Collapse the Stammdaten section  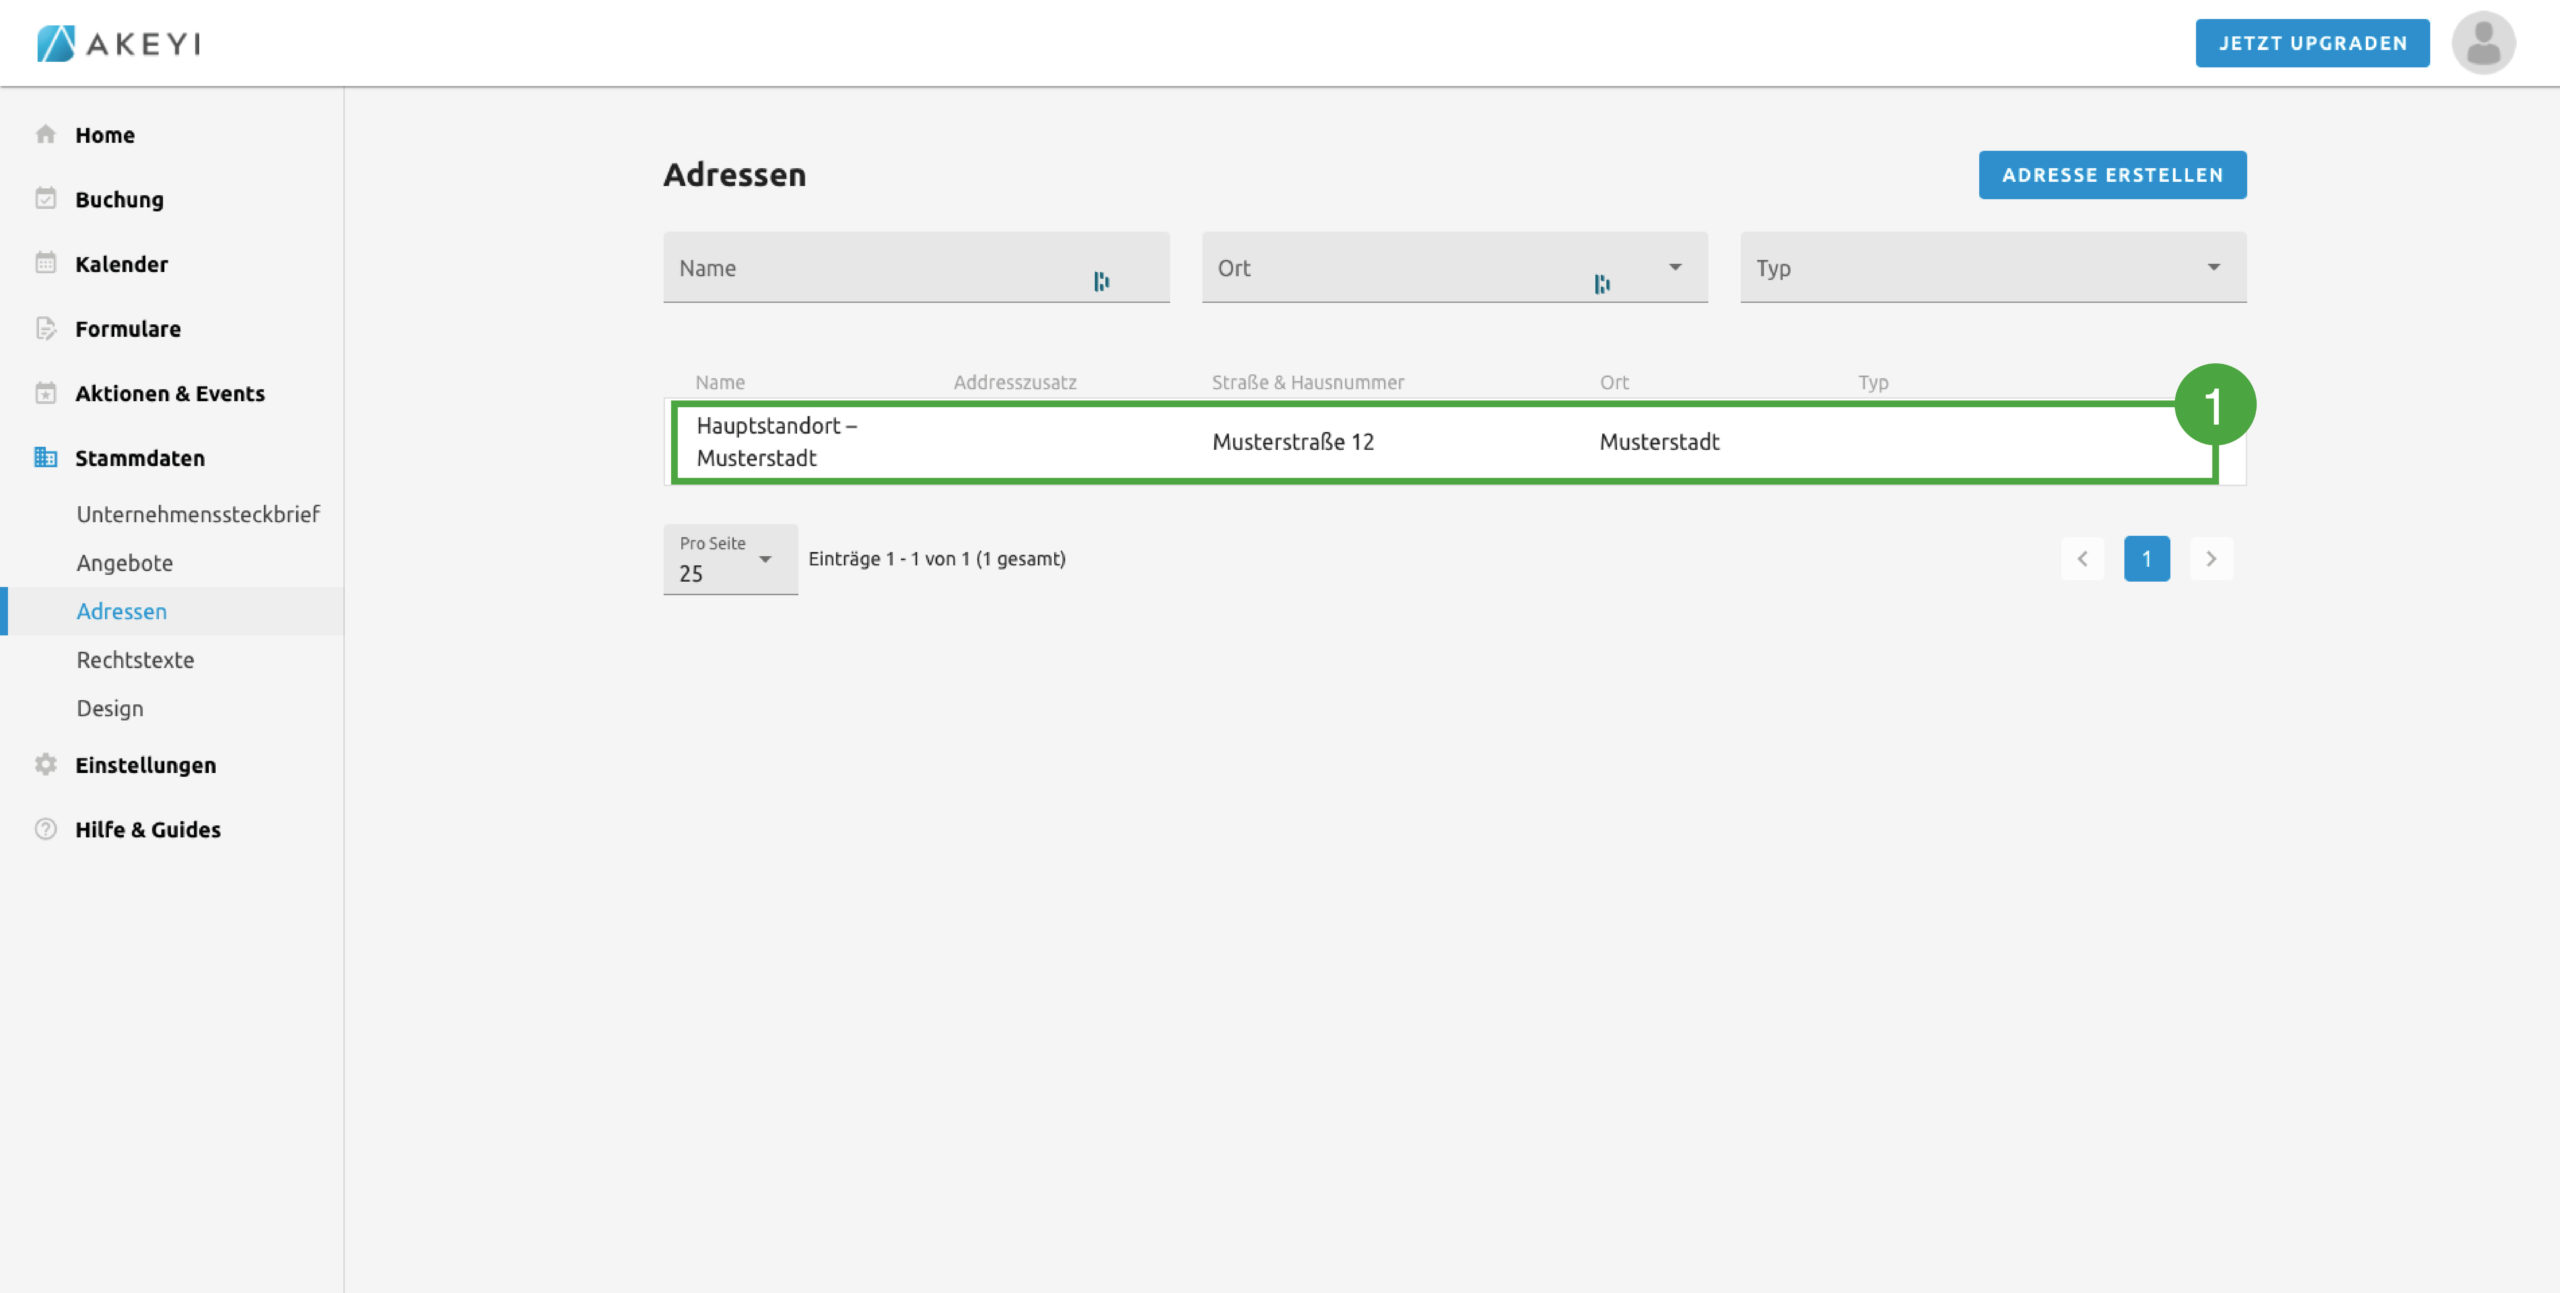(140, 458)
